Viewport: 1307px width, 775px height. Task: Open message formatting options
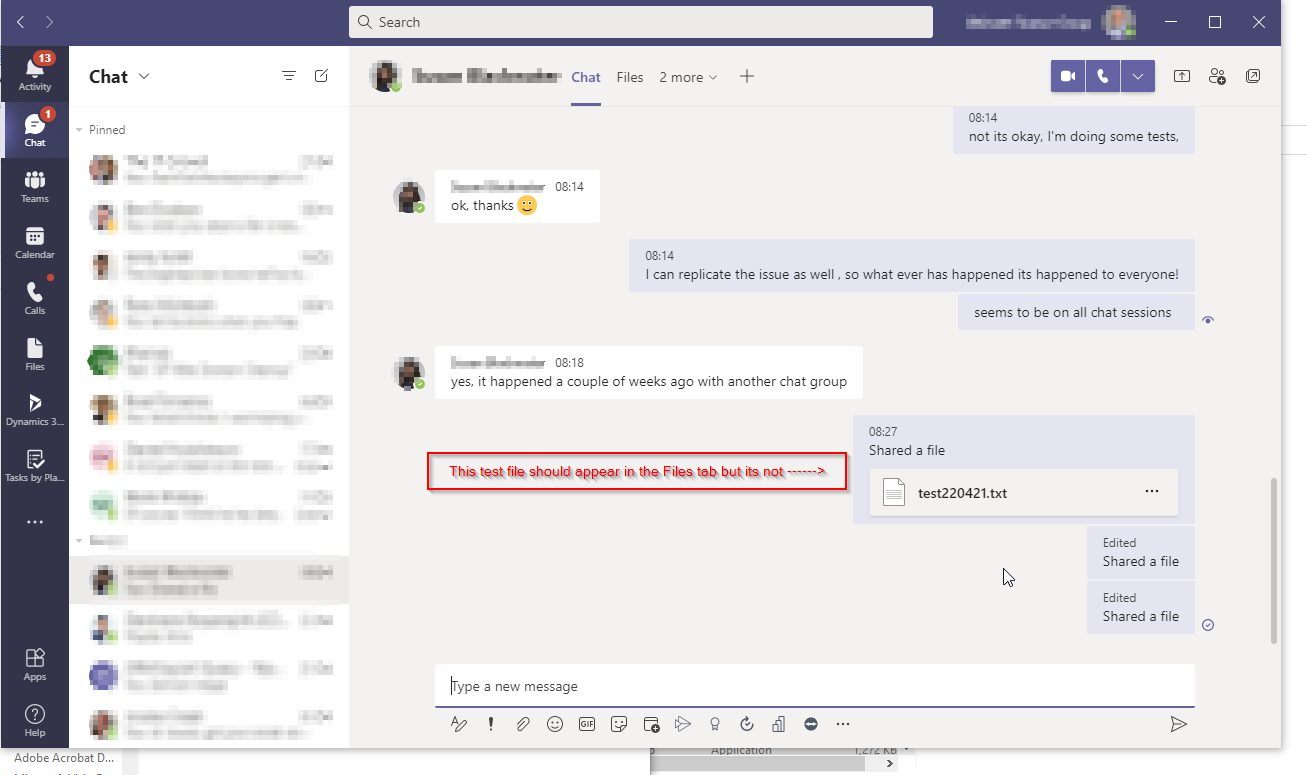[x=459, y=723]
